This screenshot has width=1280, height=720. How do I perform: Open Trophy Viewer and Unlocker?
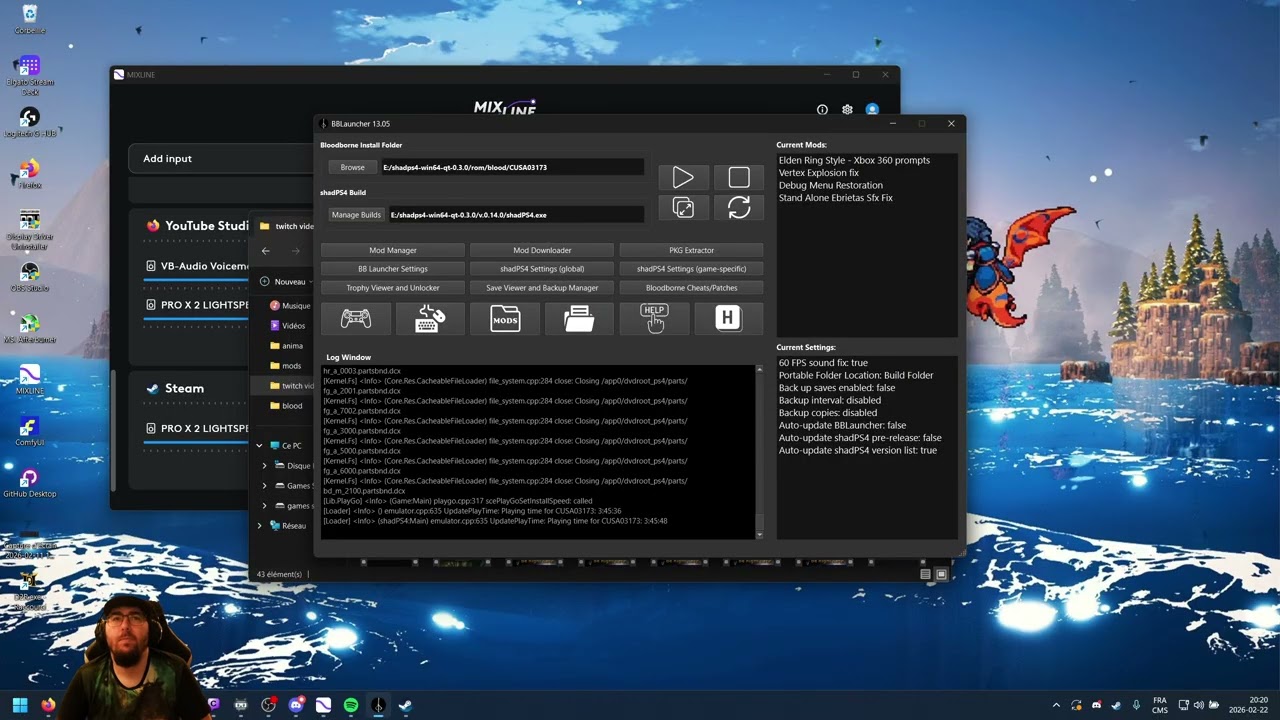(392, 288)
